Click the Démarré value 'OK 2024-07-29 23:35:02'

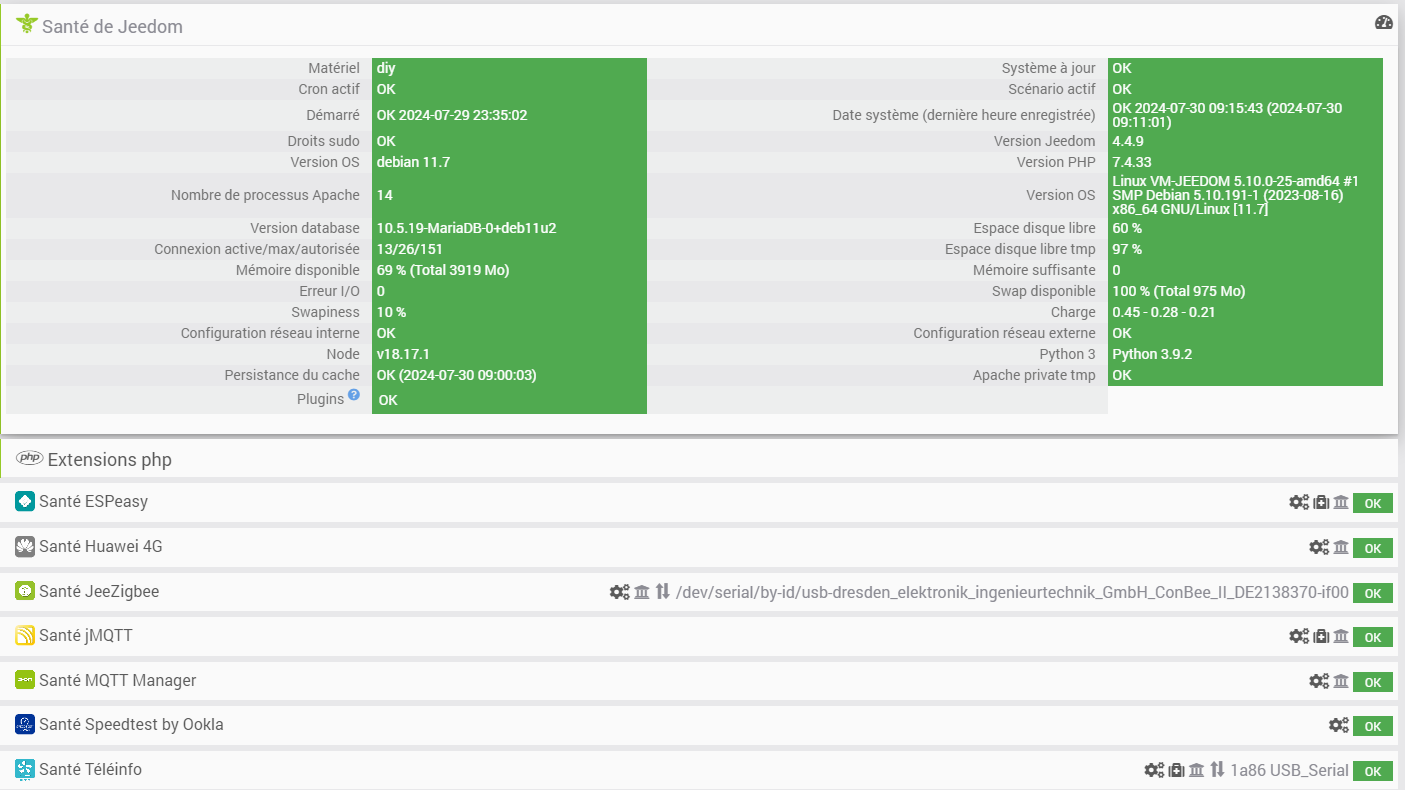(452, 115)
